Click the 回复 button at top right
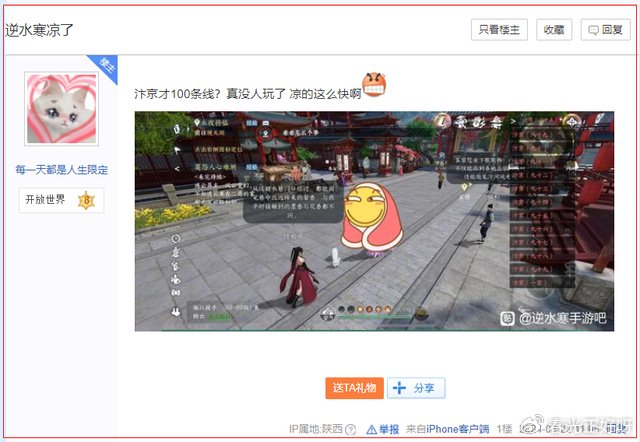The width and height of the screenshot is (640, 442). (606, 30)
